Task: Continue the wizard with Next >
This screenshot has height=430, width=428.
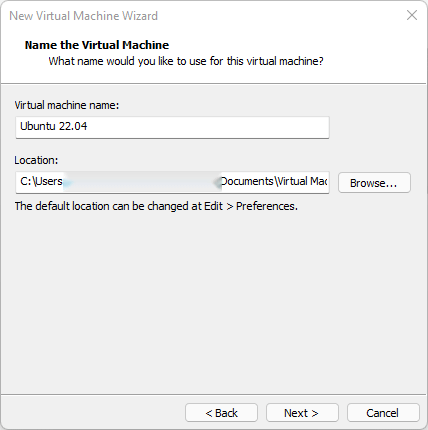Action: (x=302, y=413)
